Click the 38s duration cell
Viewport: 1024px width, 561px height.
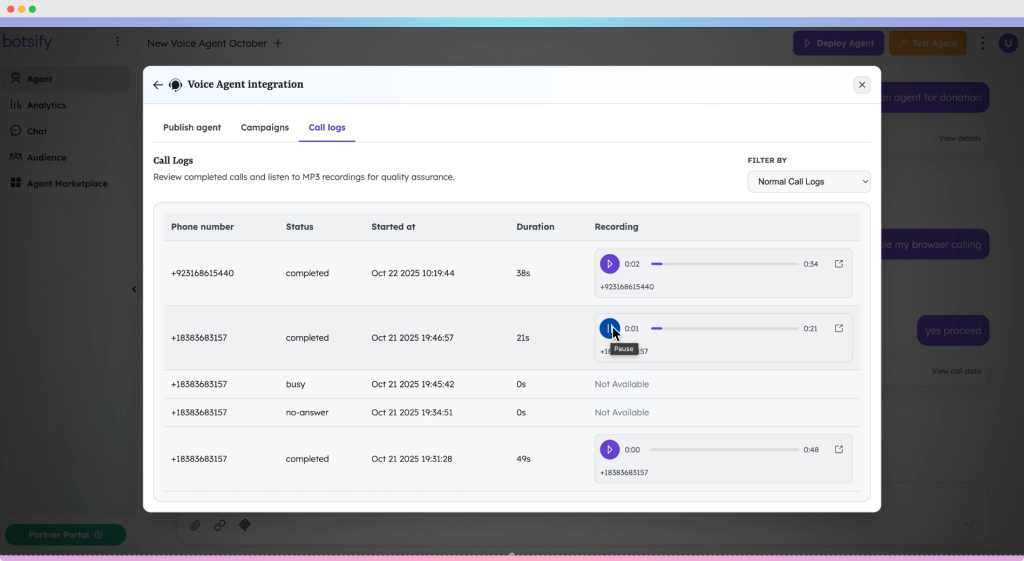tap(523, 273)
